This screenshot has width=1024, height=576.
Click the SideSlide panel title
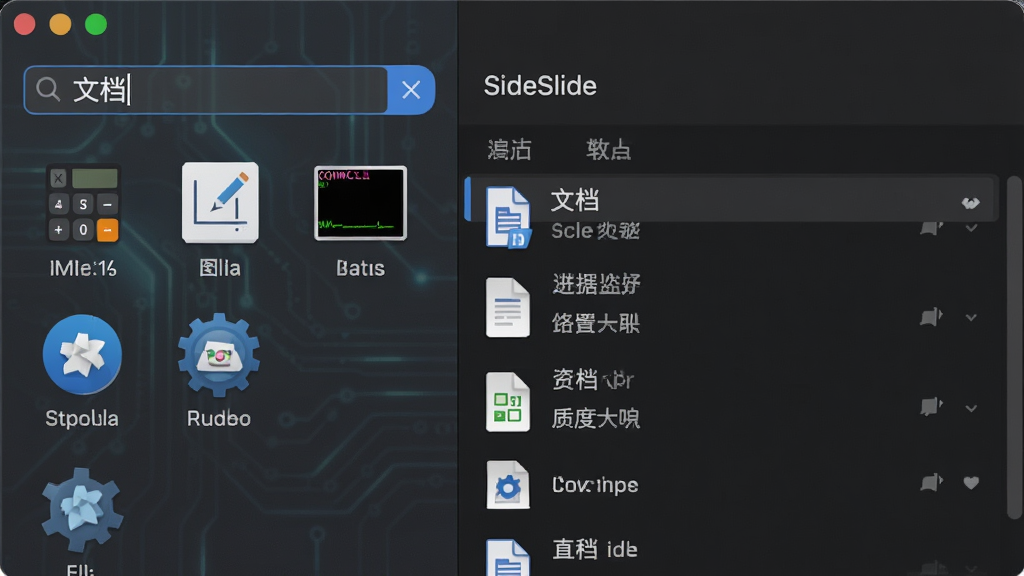point(540,86)
